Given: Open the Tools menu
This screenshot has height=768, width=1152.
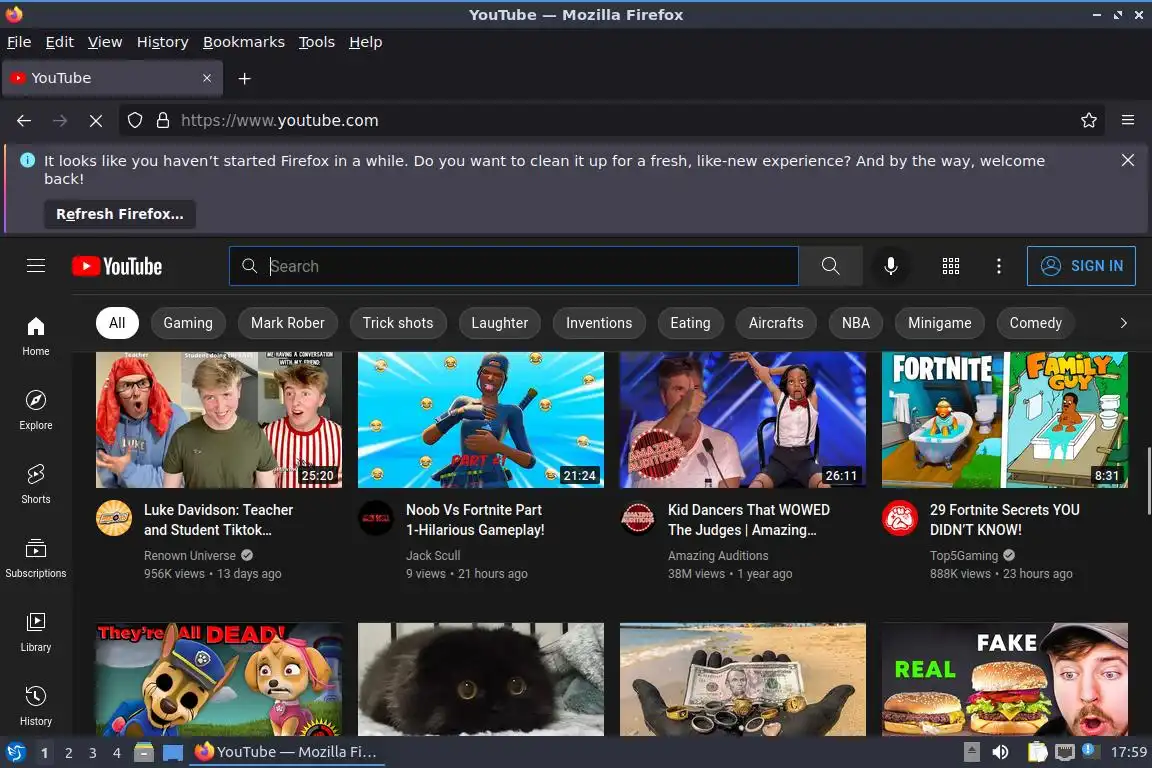Looking at the screenshot, I should (x=317, y=42).
